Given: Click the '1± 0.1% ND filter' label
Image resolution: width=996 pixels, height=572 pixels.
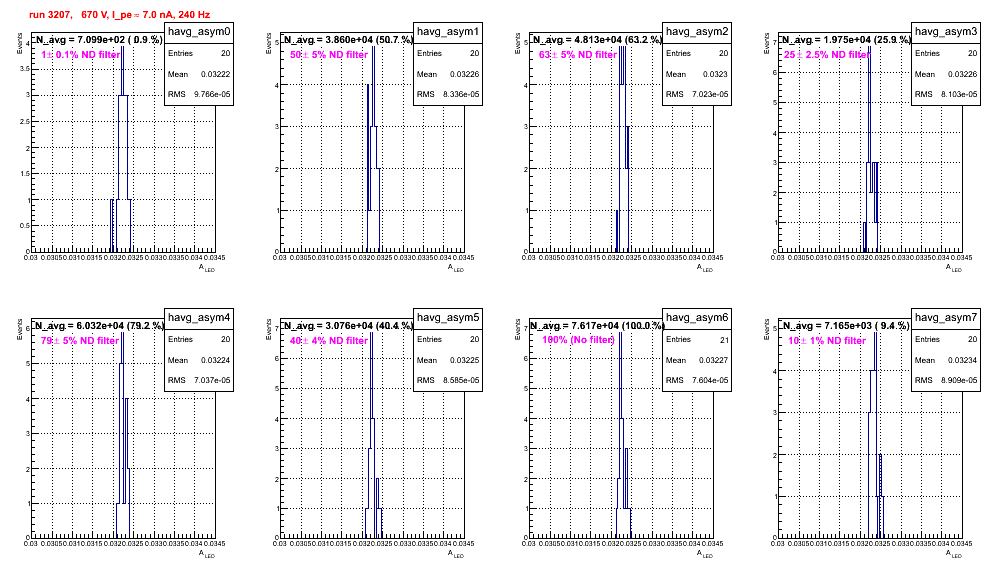Looking at the screenshot, I should (x=81, y=55).
